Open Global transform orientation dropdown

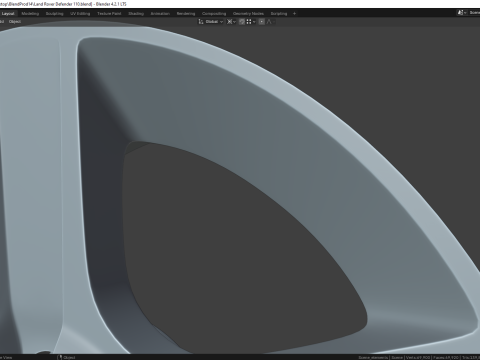(x=211, y=22)
